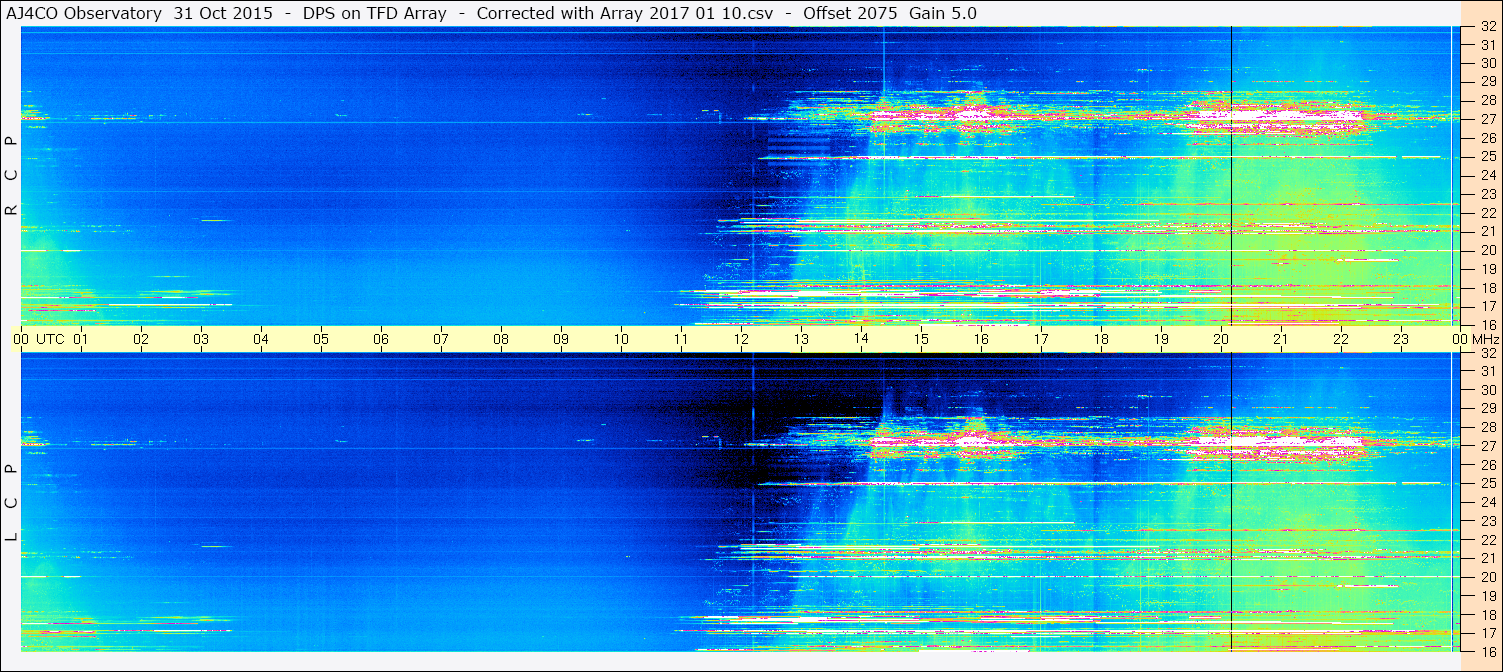Select hour 08 on the UTC time axis

[501, 339]
